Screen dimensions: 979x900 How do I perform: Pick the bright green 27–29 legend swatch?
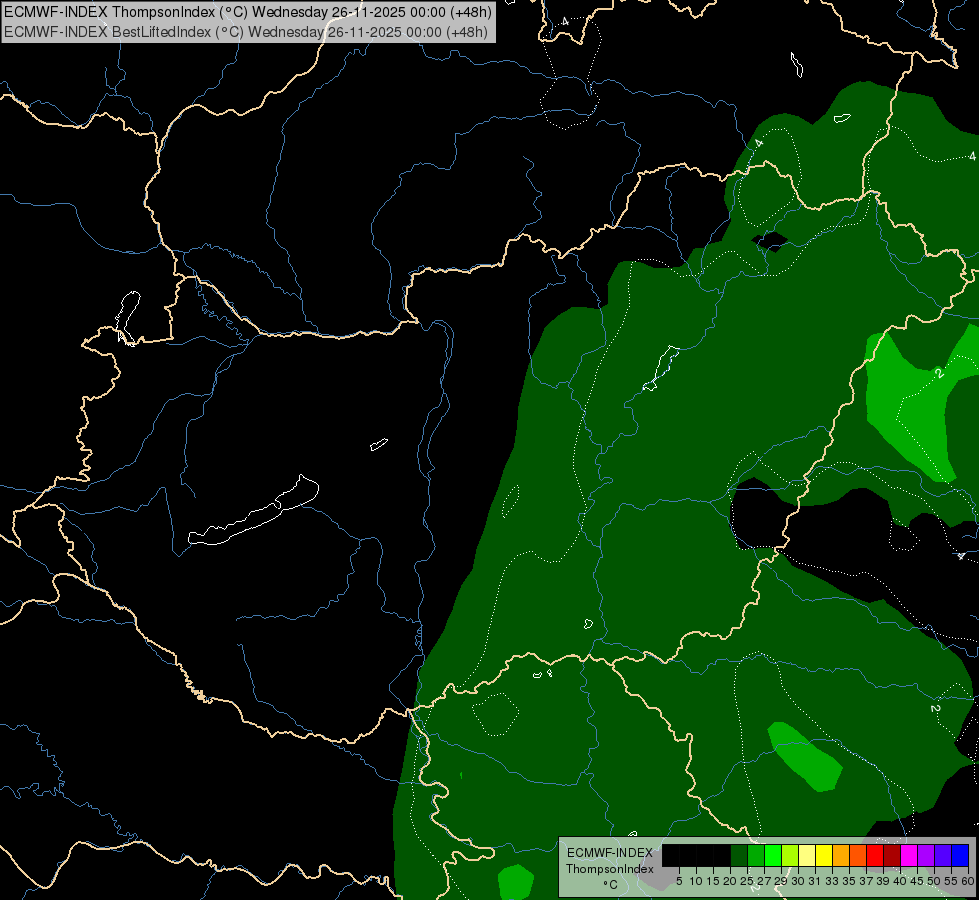[773, 855]
